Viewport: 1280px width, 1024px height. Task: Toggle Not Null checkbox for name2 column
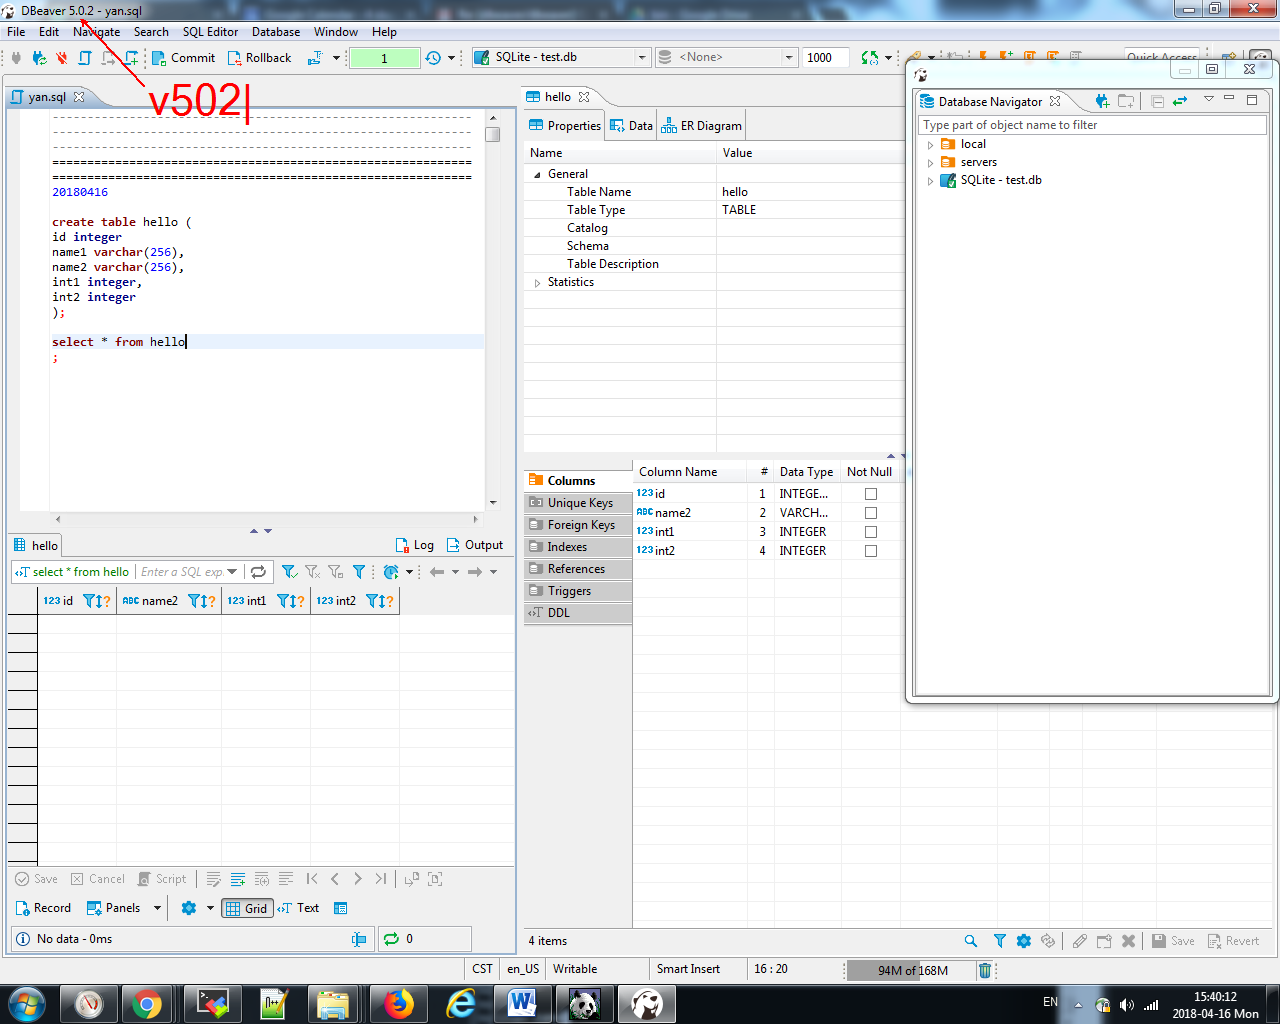click(871, 513)
